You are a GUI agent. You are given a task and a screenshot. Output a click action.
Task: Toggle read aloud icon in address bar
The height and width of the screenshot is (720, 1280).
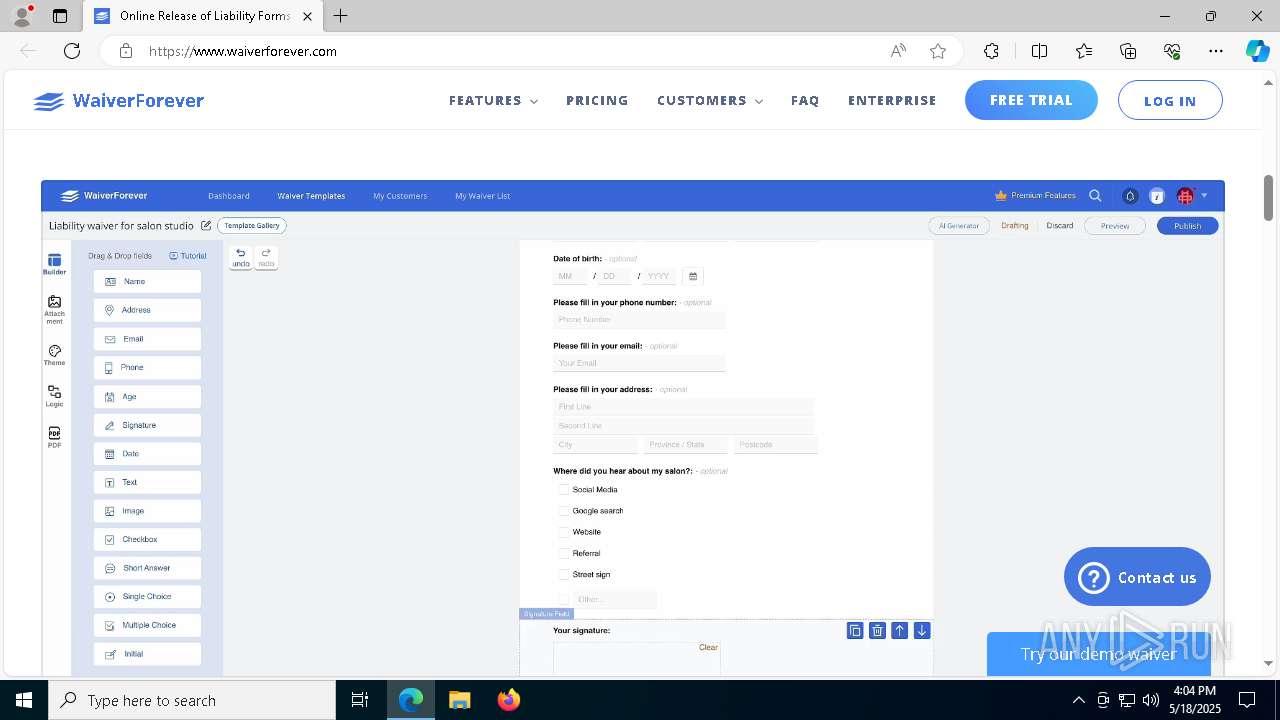[898, 51]
